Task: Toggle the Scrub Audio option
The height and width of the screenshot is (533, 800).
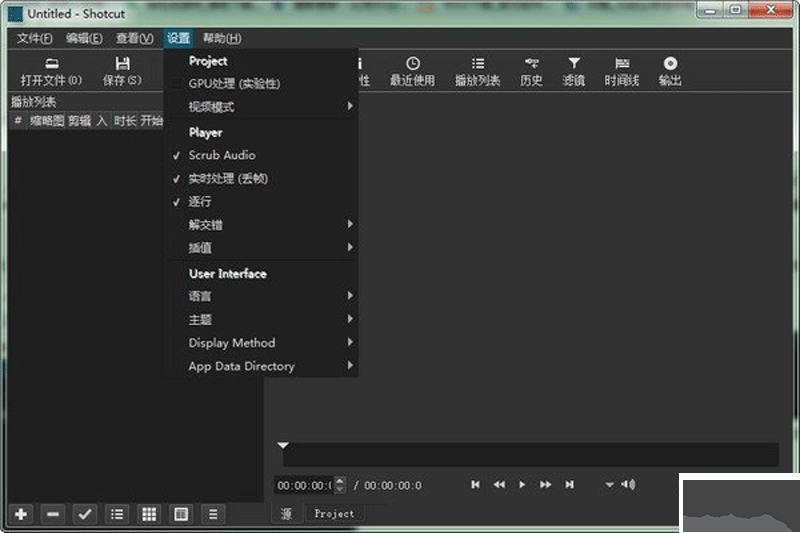Action: [222, 155]
